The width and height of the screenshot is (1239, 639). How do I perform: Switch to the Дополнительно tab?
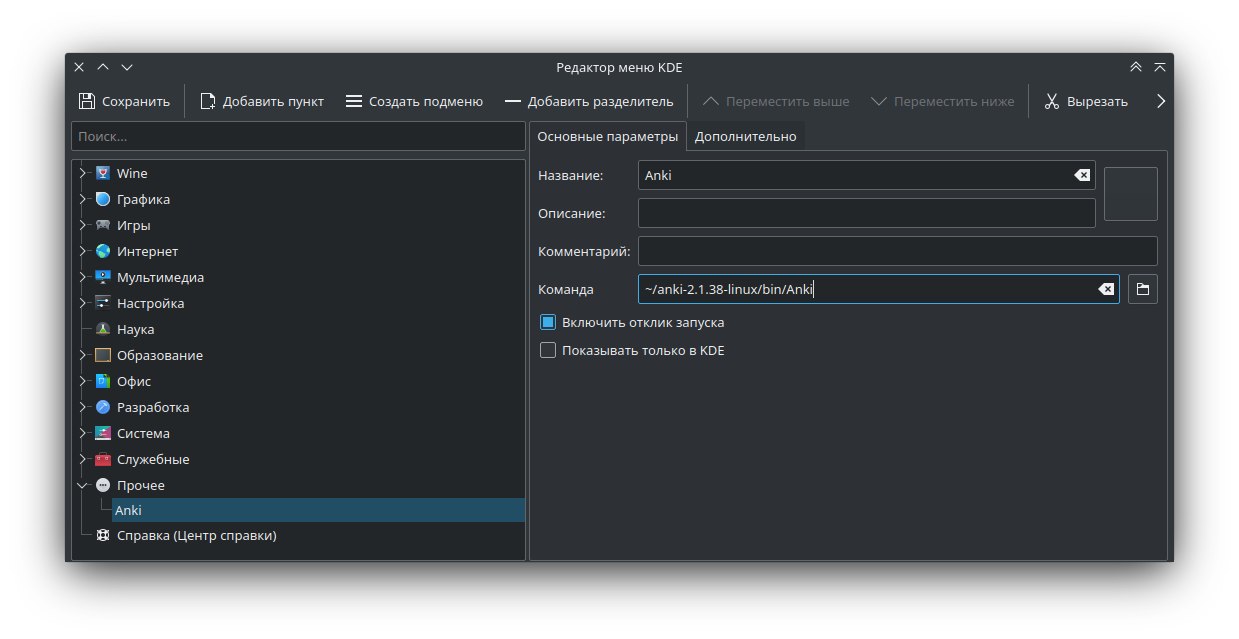click(746, 136)
